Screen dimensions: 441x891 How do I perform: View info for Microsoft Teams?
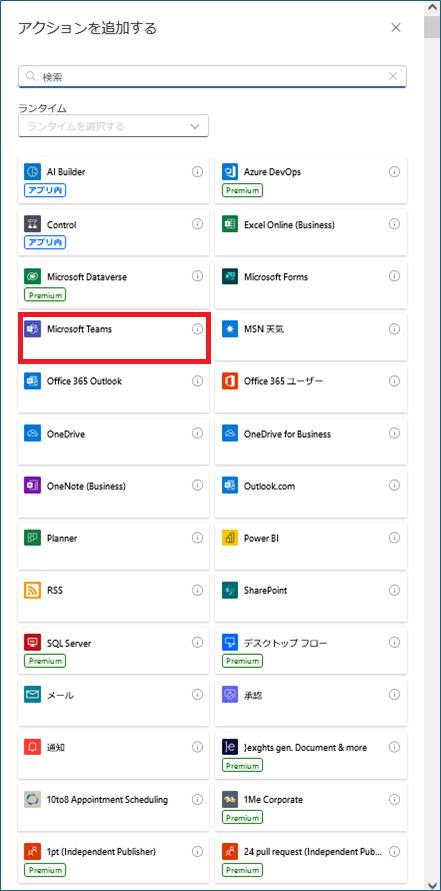(197, 328)
